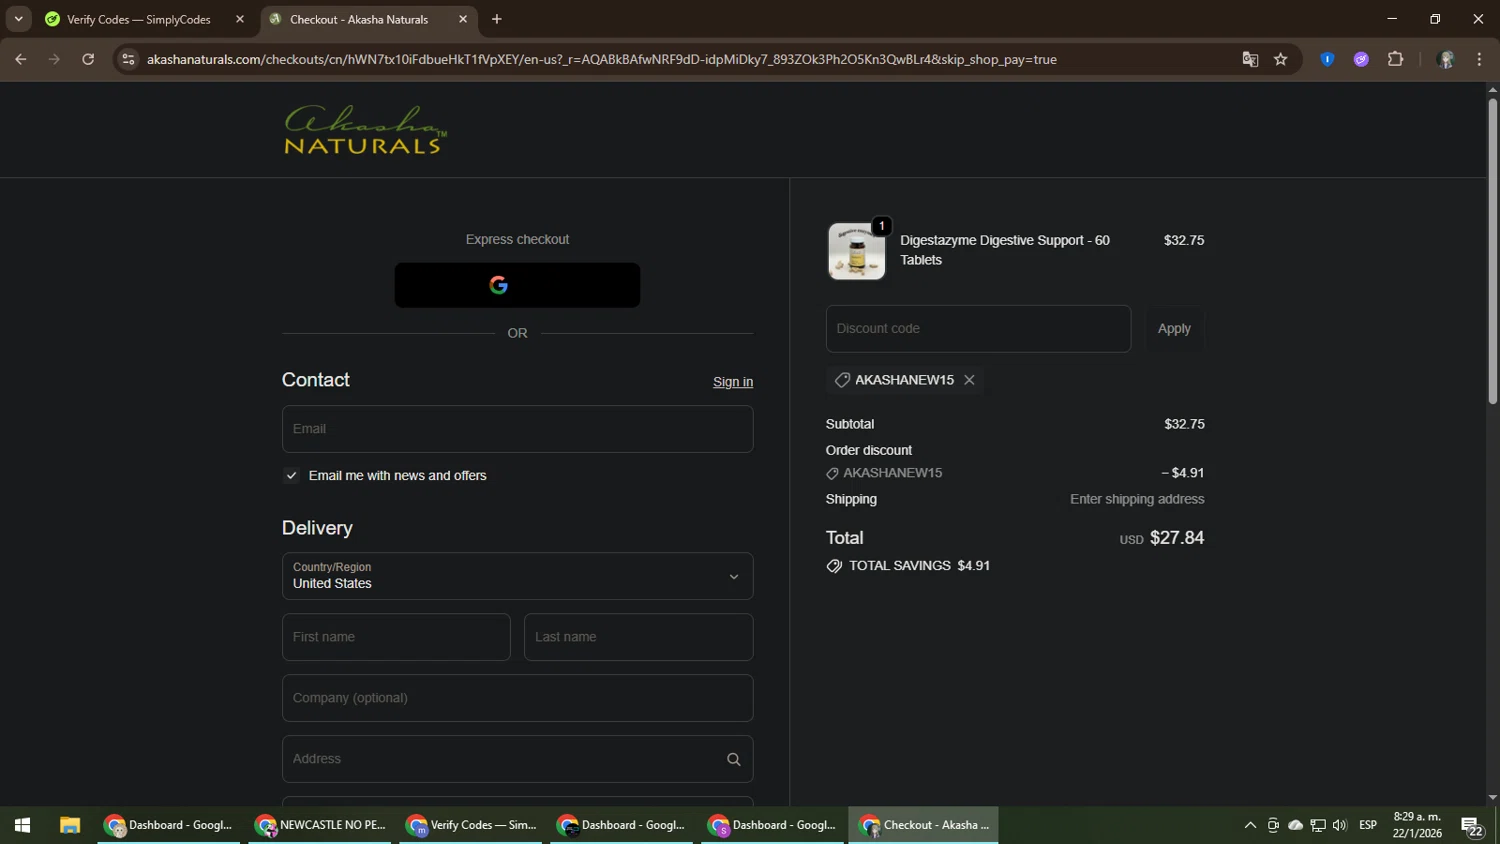Close the Verify Codes — SimplyCodes tab

click(x=239, y=19)
